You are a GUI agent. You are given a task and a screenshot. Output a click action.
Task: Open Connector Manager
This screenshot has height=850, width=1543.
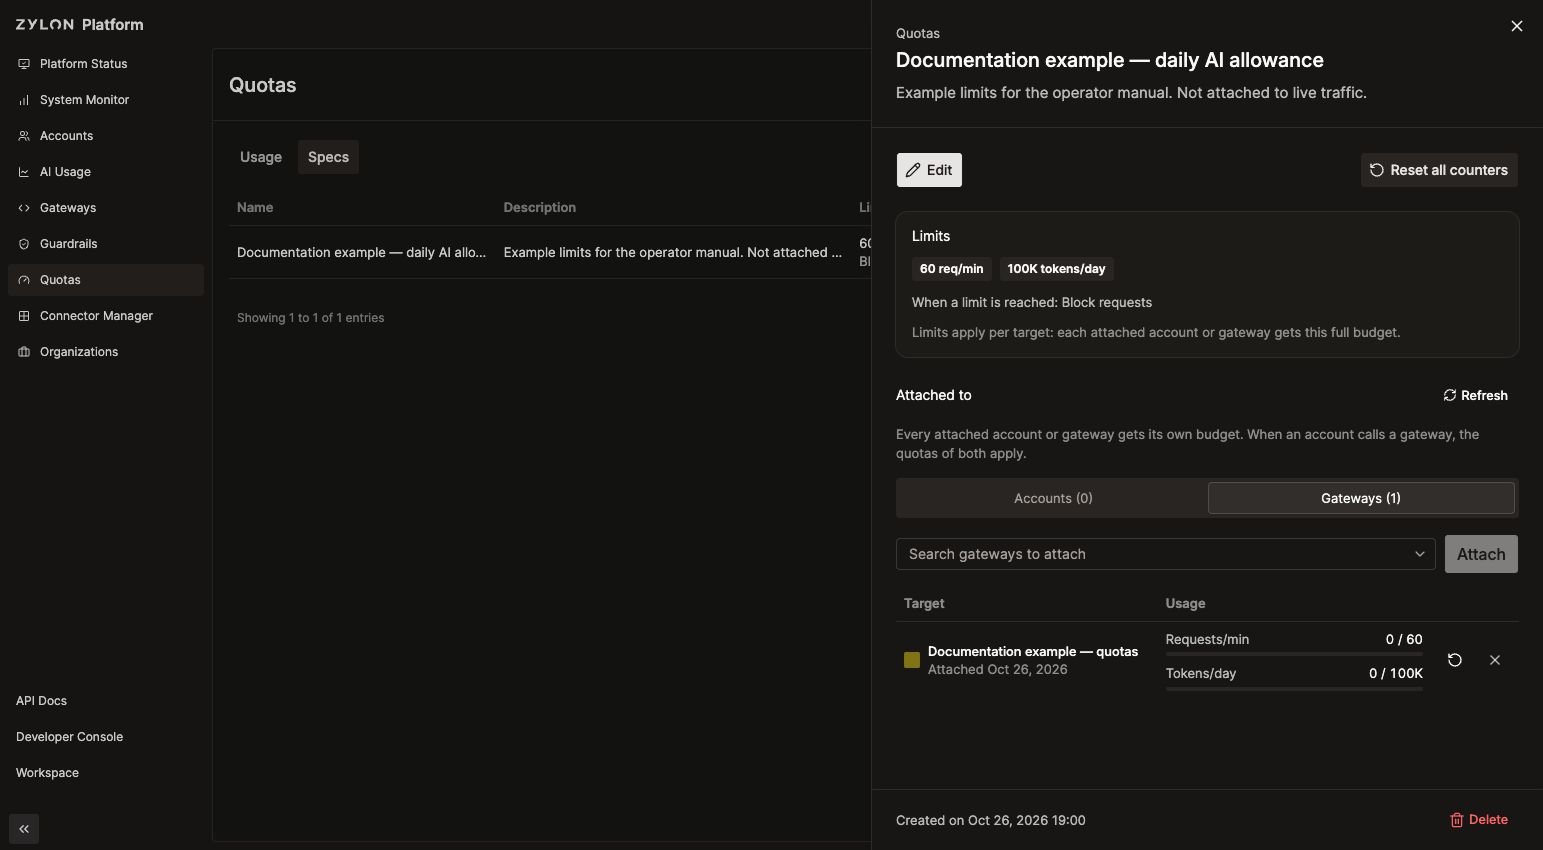(105, 316)
